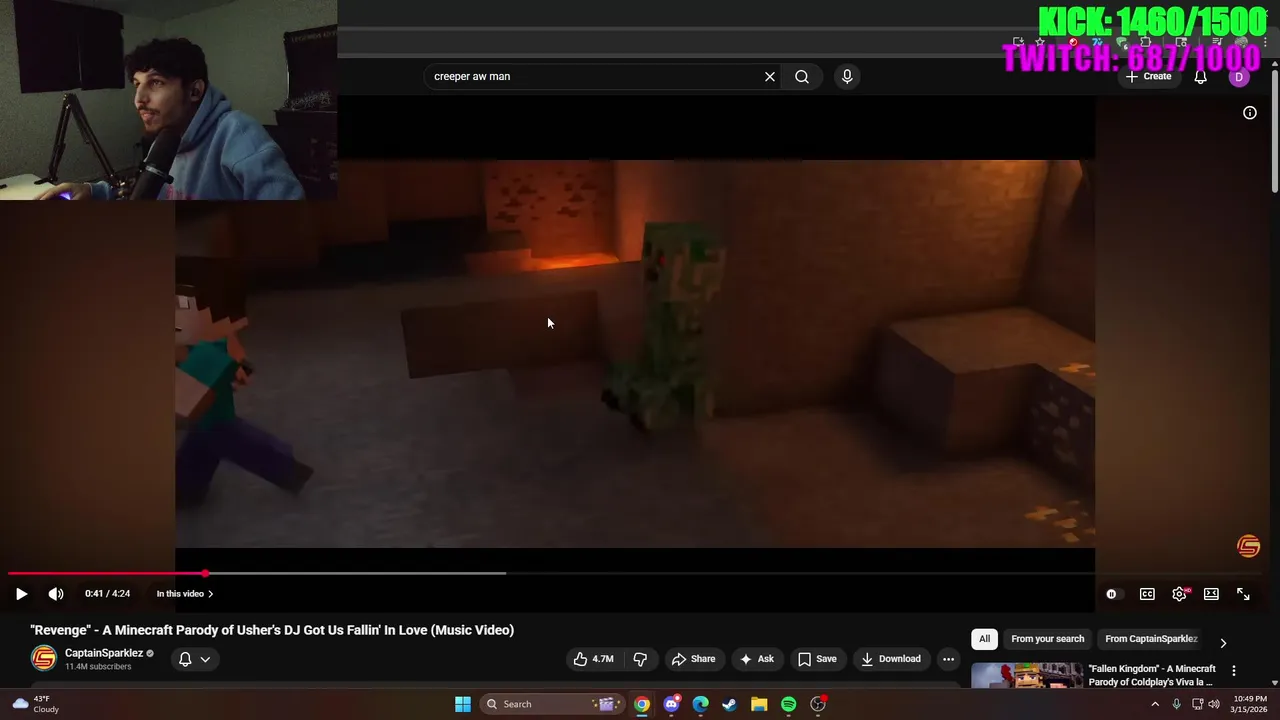Open YouTube notifications bell in header
This screenshot has height=720, width=1280.
(1201, 77)
